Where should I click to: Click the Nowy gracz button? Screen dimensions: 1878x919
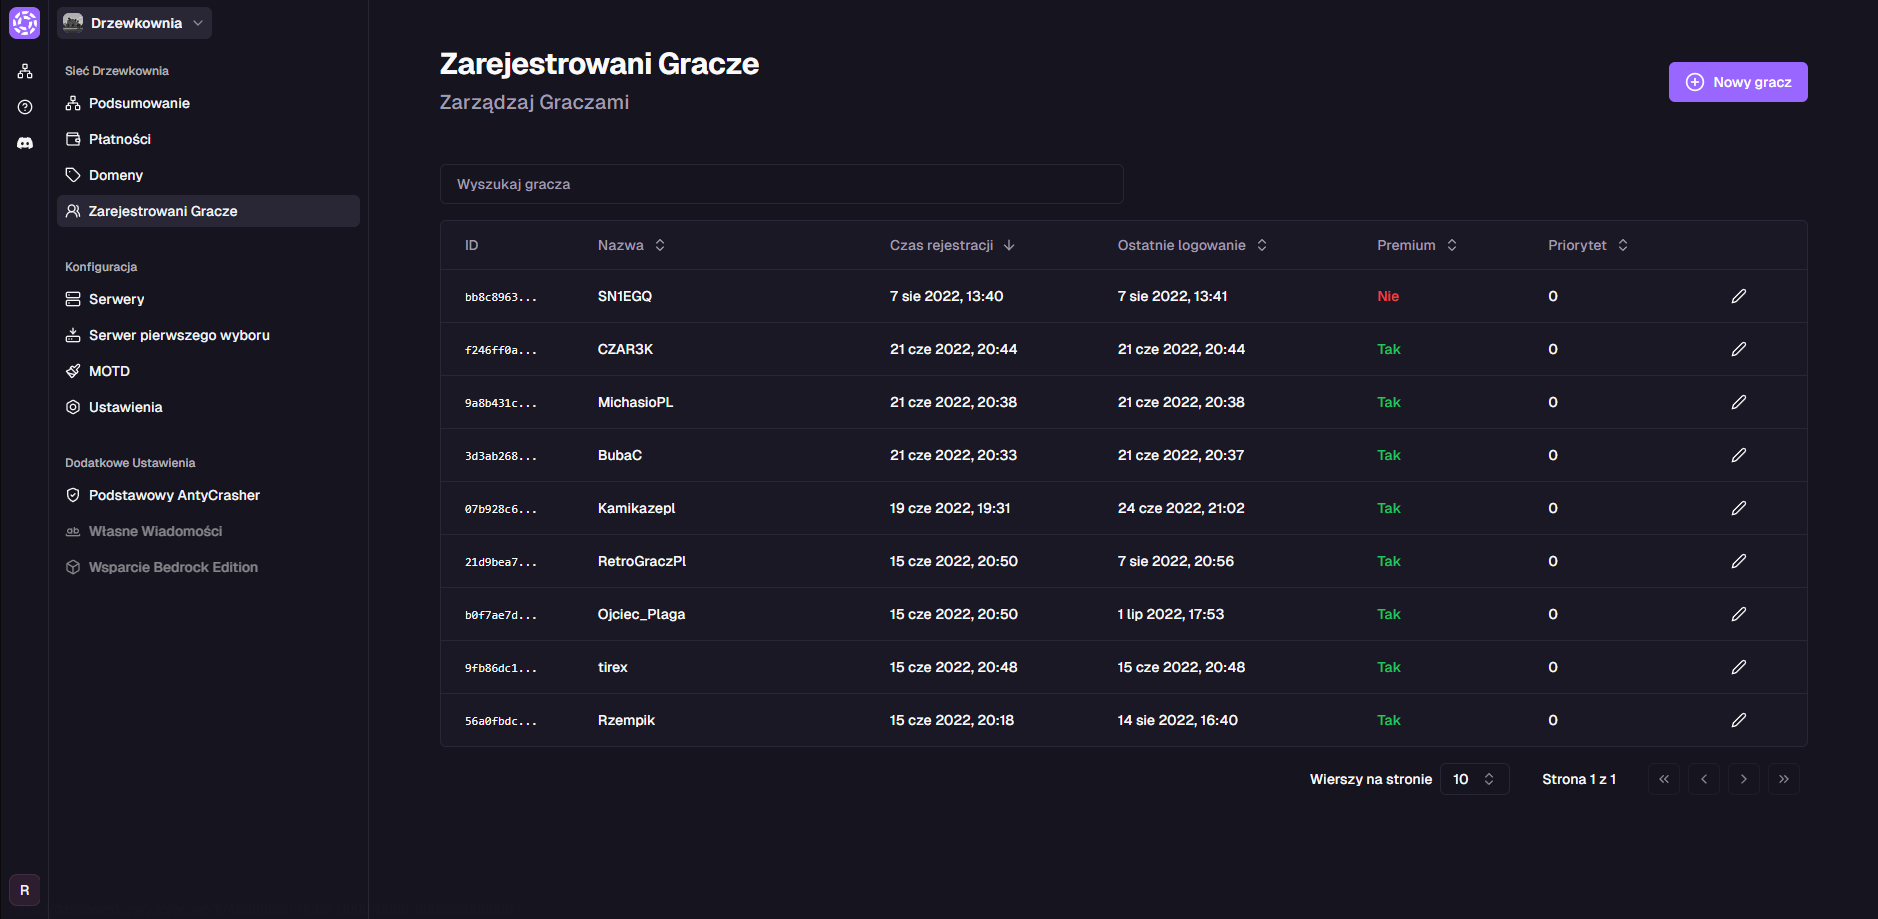1737,82
